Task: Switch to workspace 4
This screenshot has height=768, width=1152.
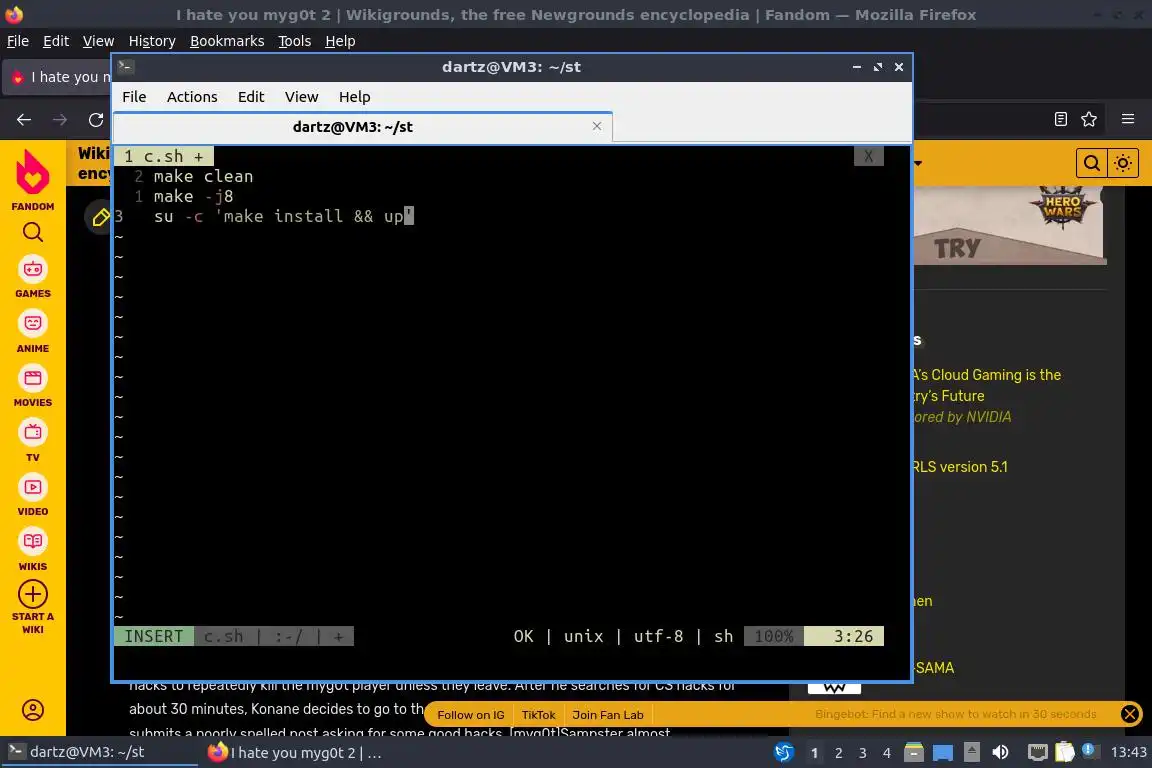Action: click(887, 753)
